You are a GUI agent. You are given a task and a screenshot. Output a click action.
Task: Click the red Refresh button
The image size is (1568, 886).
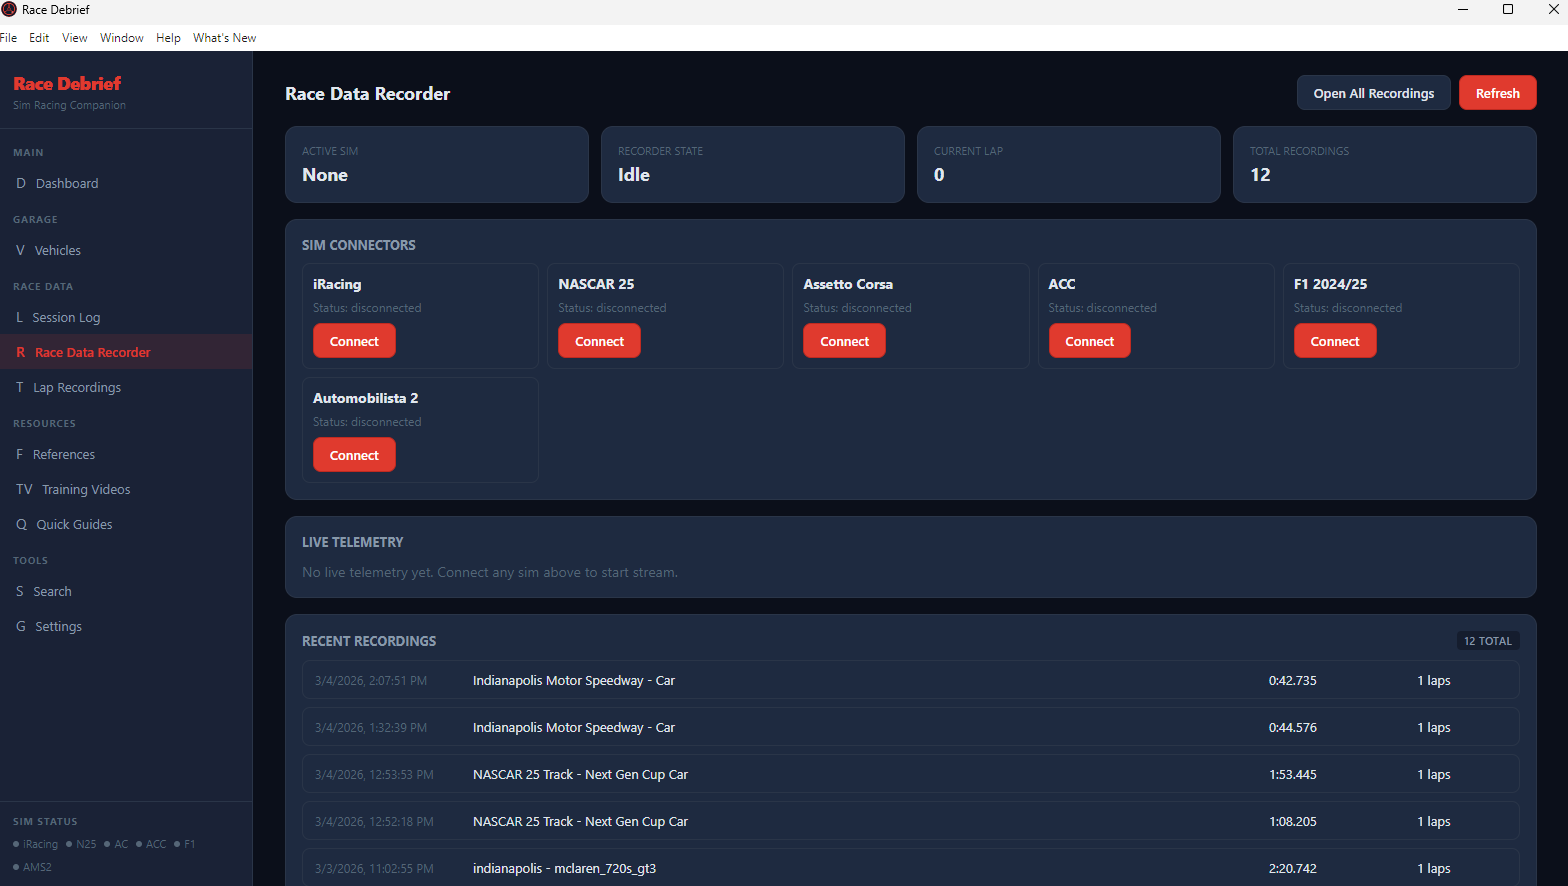tap(1498, 93)
